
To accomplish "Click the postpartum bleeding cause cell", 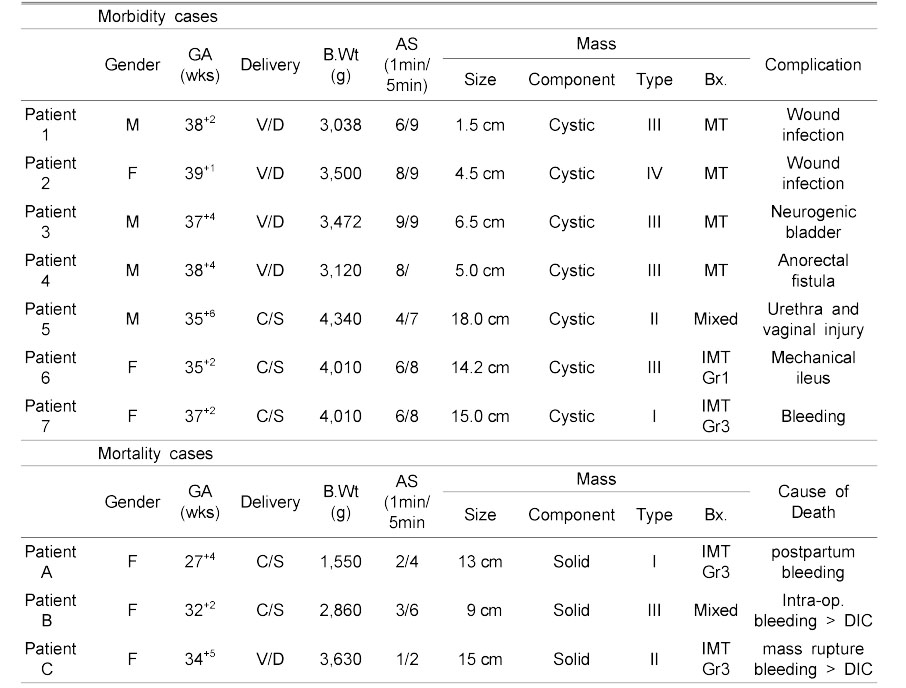I will point(812,562).
